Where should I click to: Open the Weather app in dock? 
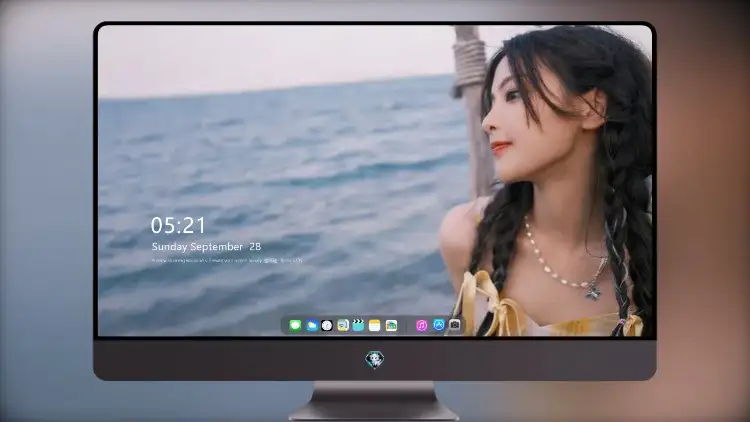pyautogui.click(x=311, y=325)
